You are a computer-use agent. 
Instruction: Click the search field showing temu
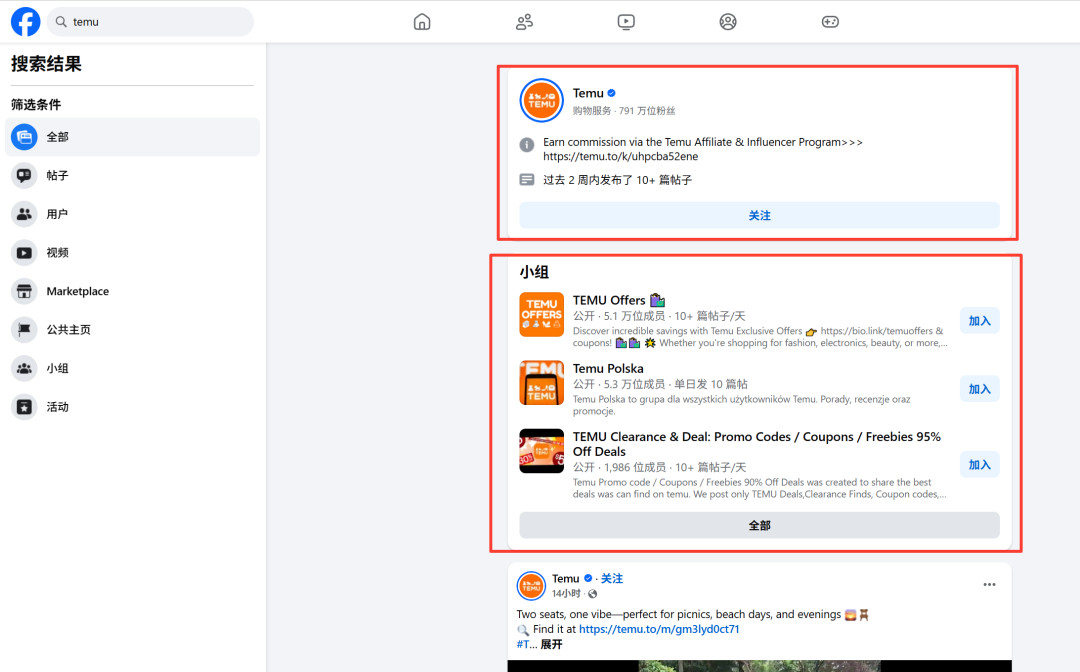[x=150, y=21]
